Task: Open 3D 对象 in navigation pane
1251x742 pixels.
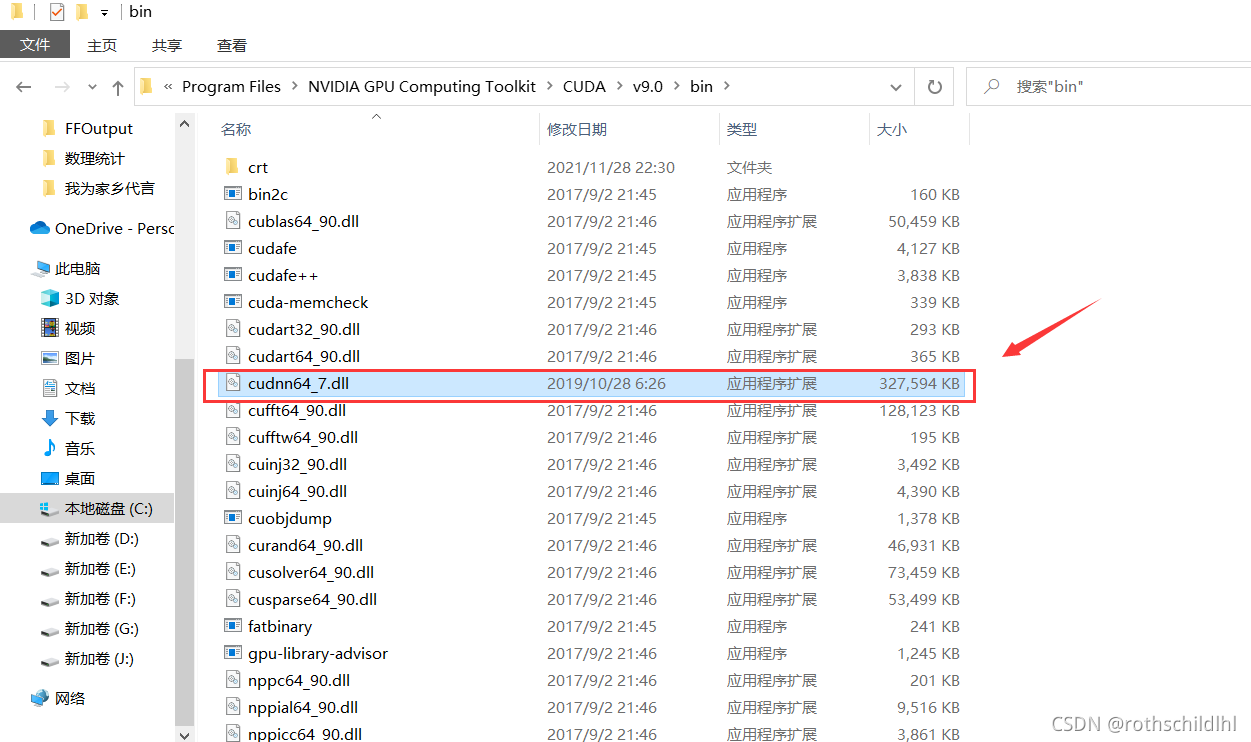Action: pos(91,298)
